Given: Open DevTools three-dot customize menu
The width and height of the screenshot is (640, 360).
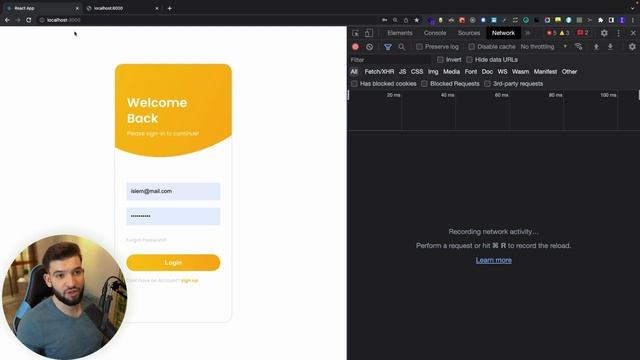Looking at the screenshot, I should 618,33.
